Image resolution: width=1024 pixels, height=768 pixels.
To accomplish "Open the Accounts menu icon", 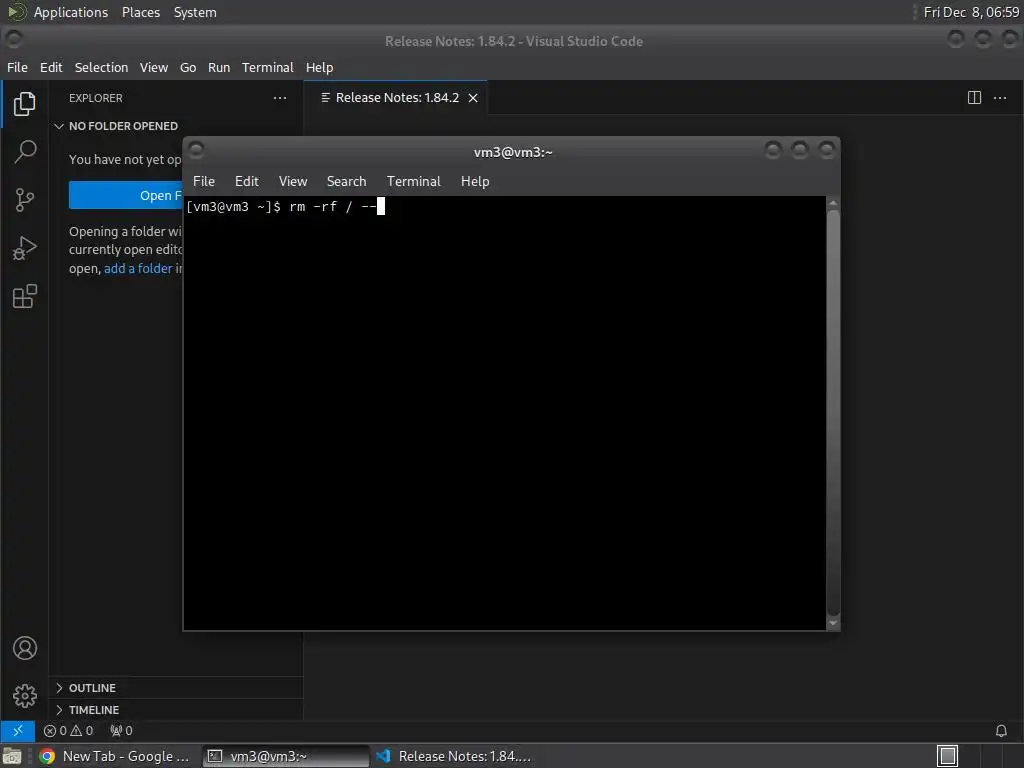I will pyautogui.click(x=25, y=648).
